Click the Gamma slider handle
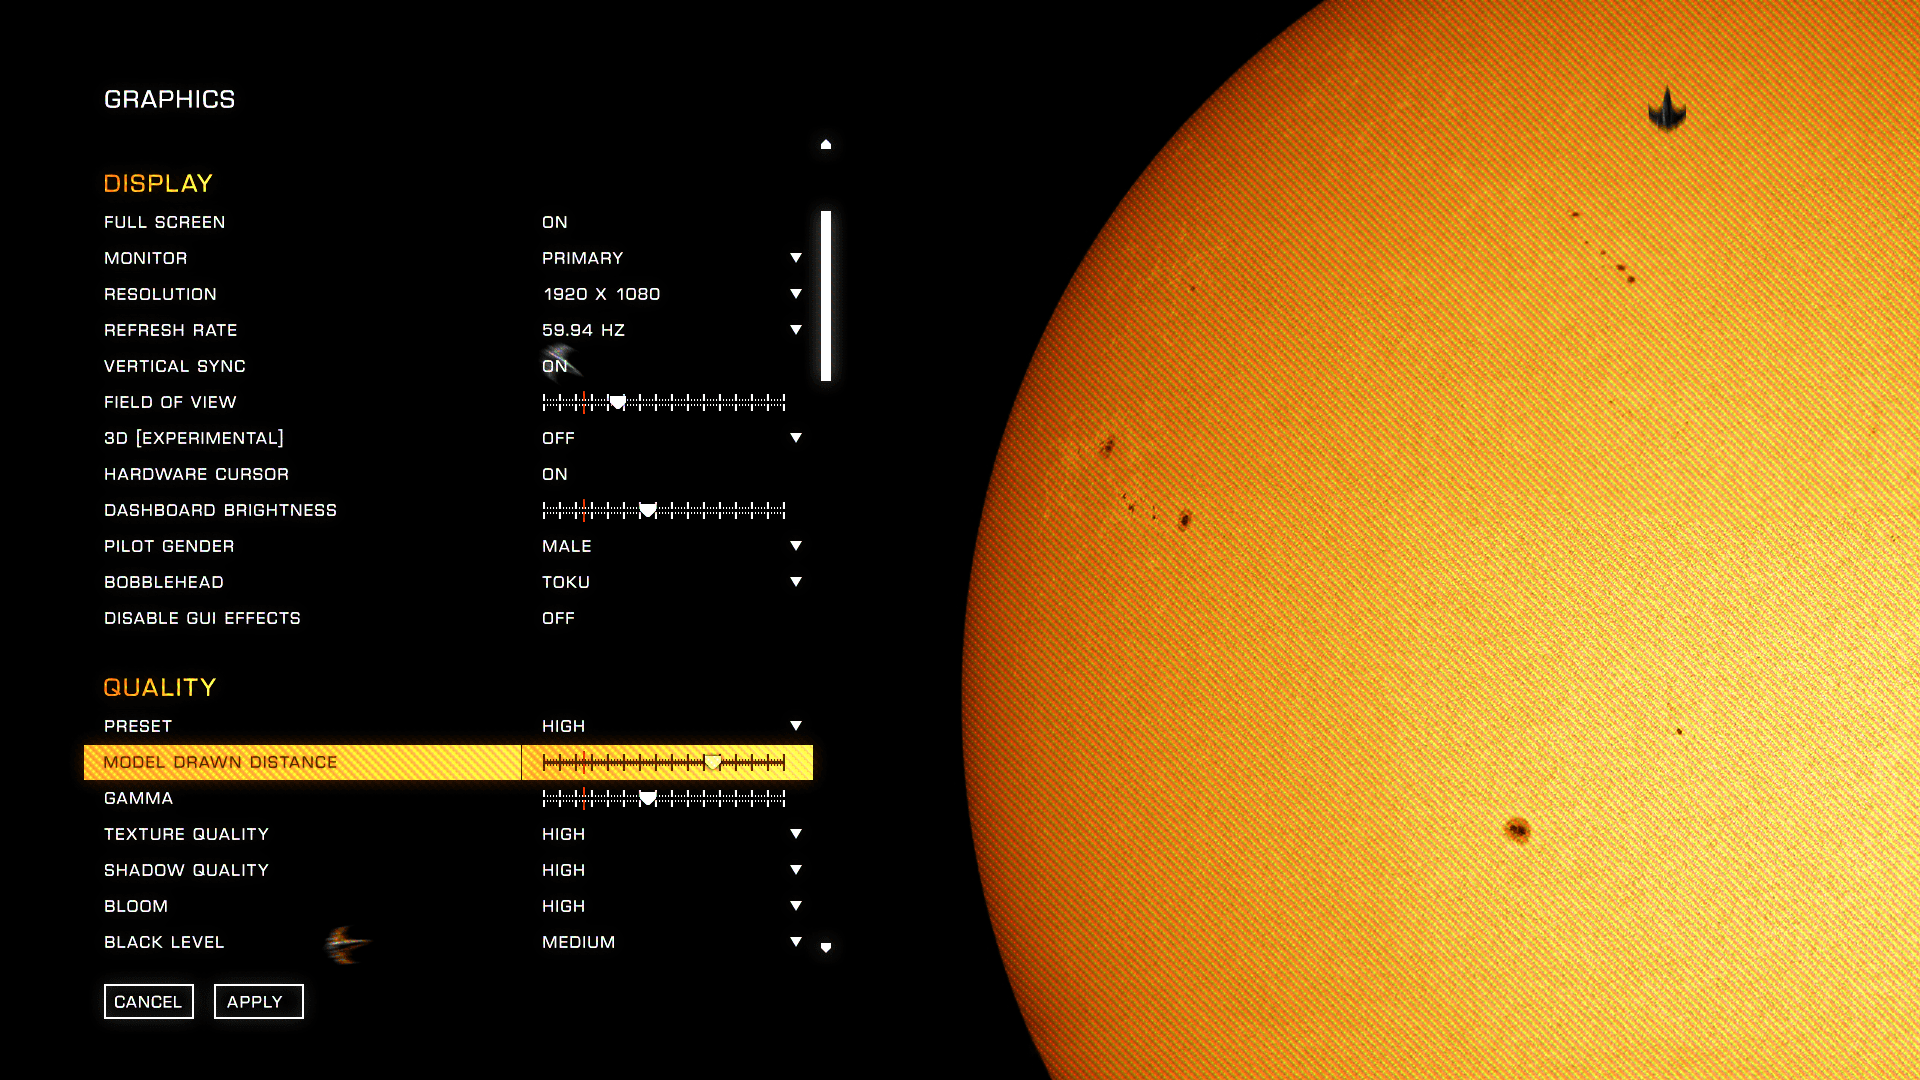Screen dimensions: 1920x1080 pos(648,798)
